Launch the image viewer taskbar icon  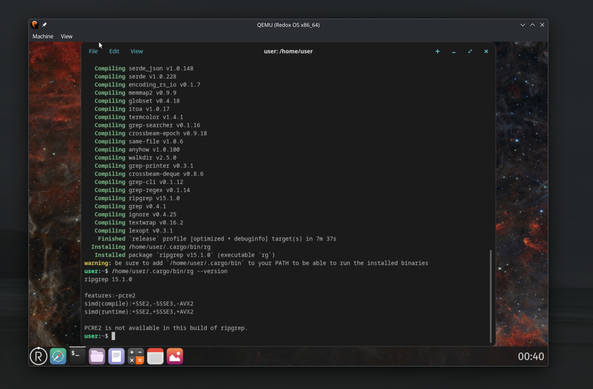coord(175,356)
